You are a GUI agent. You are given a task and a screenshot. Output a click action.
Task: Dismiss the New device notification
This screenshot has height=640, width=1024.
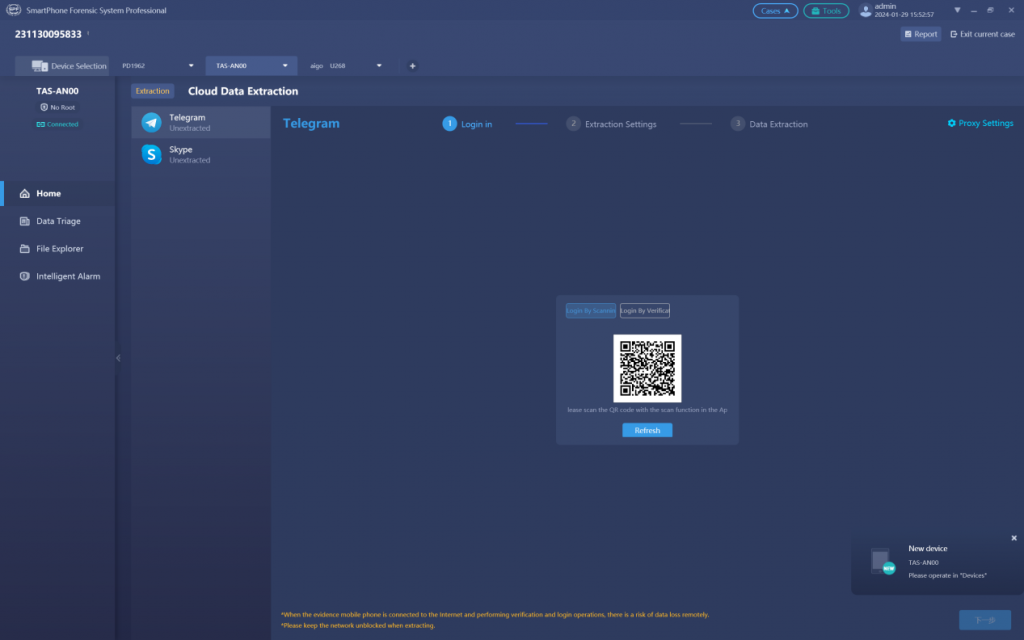click(x=1013, y=538)
